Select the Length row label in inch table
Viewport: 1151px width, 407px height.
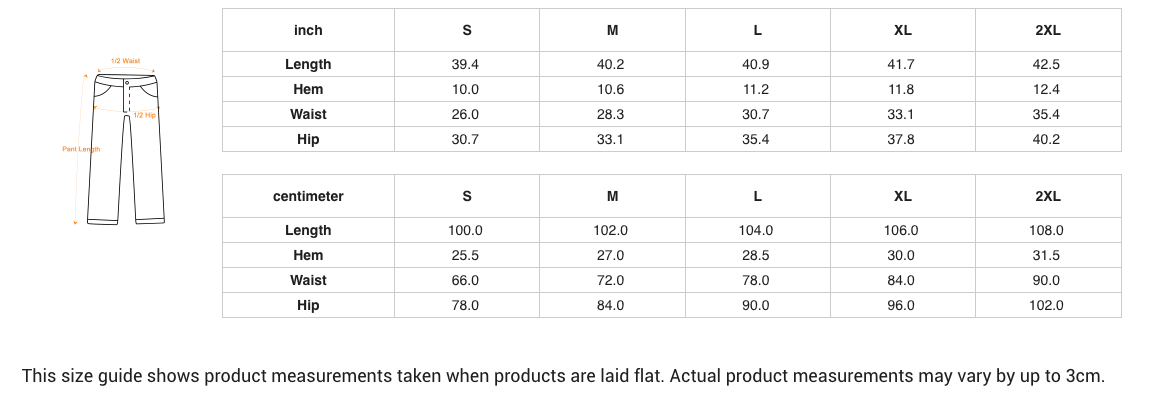tap(308, 64)
